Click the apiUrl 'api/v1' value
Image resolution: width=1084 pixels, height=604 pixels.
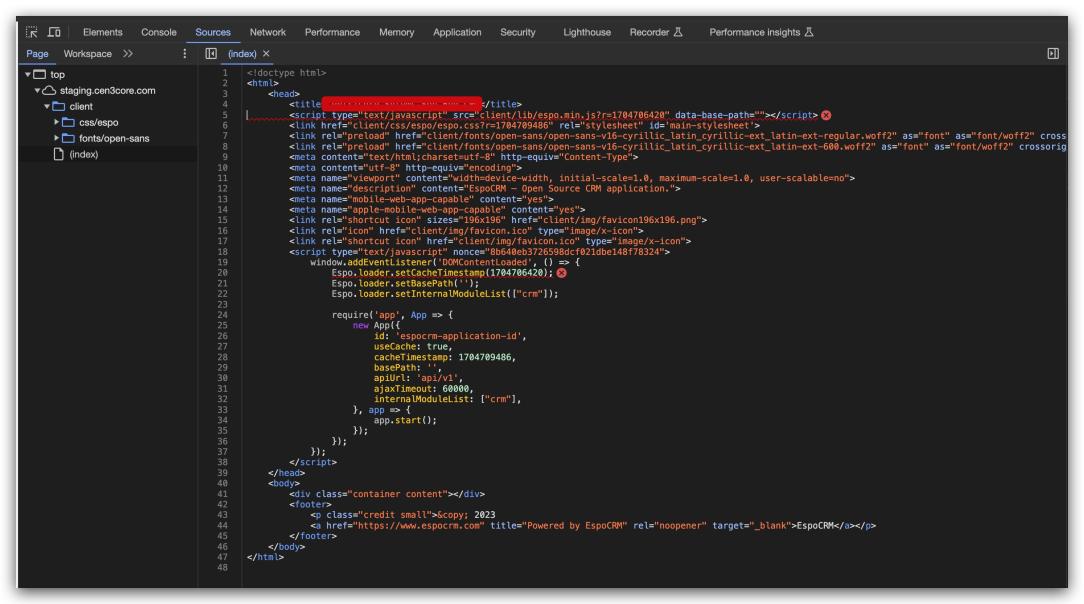pos(439,378)
